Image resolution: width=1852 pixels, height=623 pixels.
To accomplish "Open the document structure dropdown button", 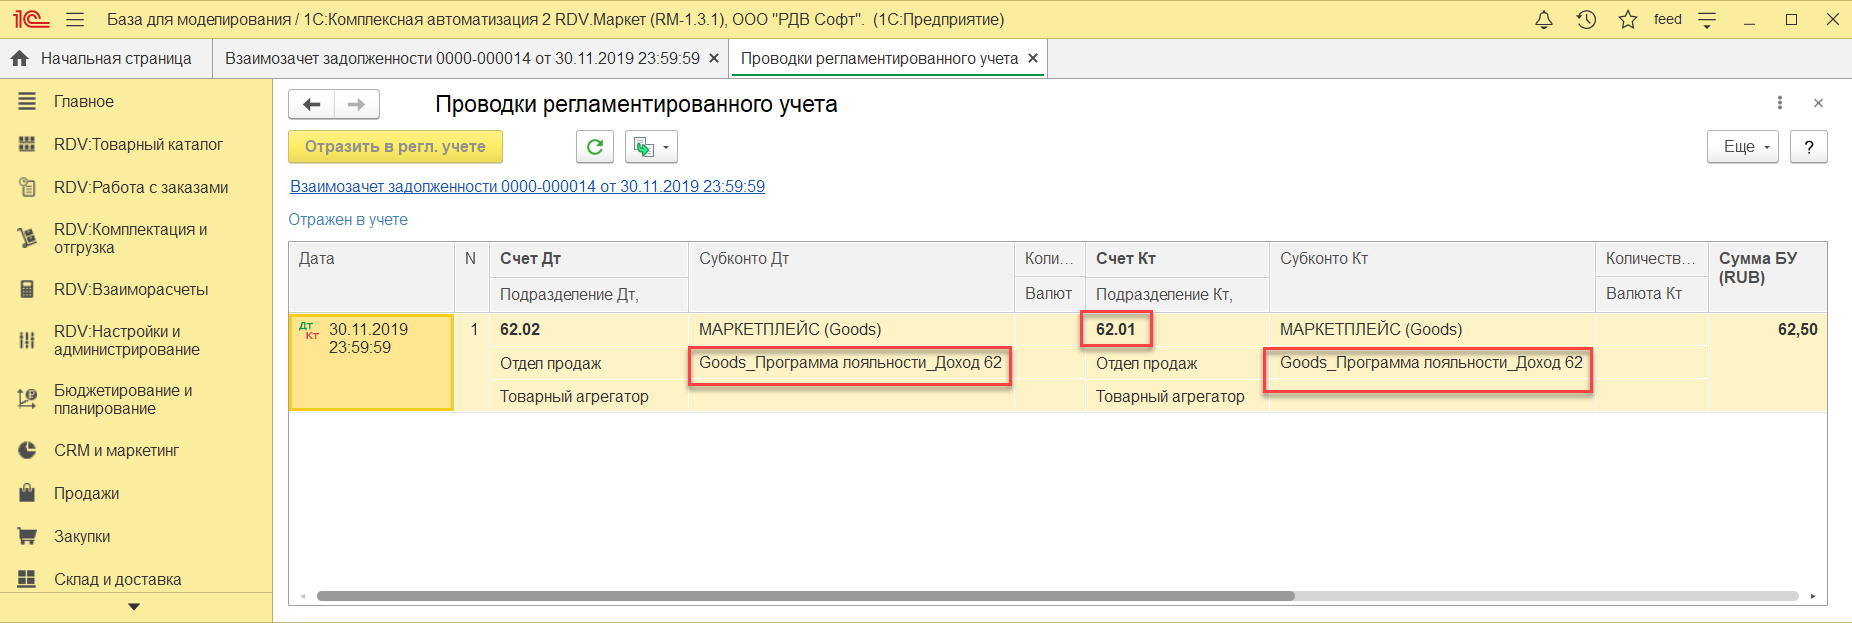I will pyautogui.click(x=651, y=147).
